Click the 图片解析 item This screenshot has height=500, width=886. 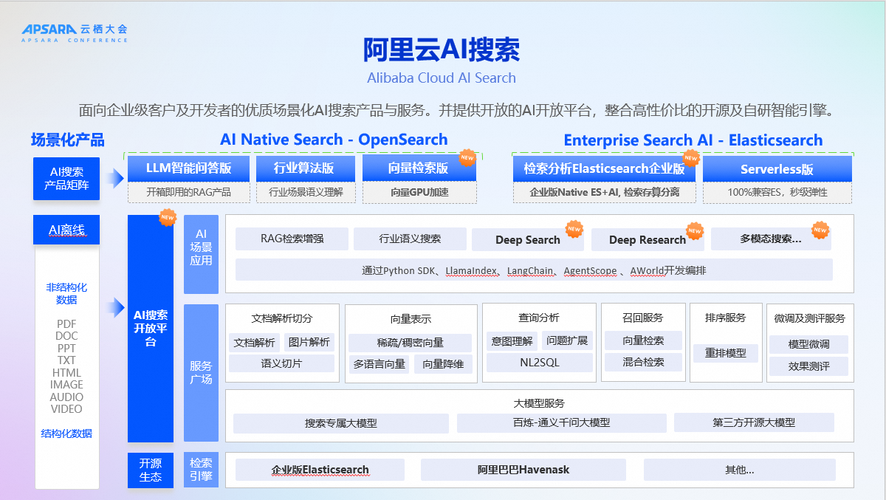pos(309,342)
